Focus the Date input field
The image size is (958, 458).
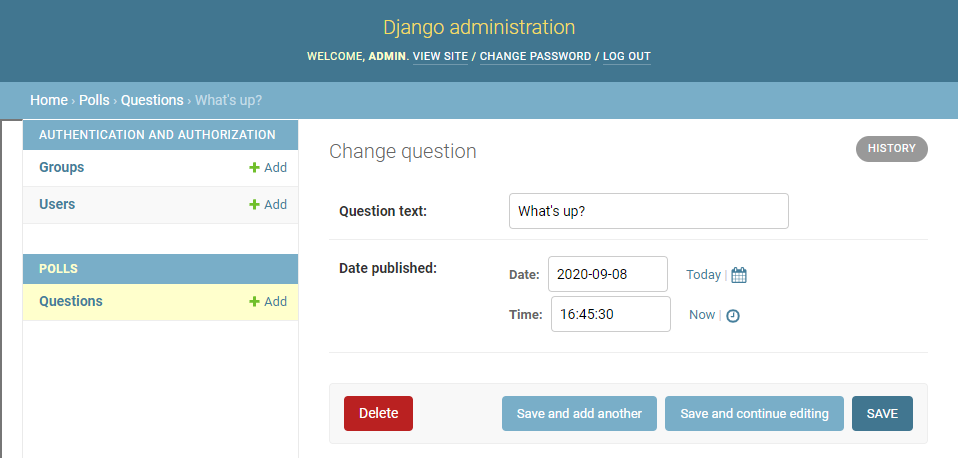click(607, 274)
